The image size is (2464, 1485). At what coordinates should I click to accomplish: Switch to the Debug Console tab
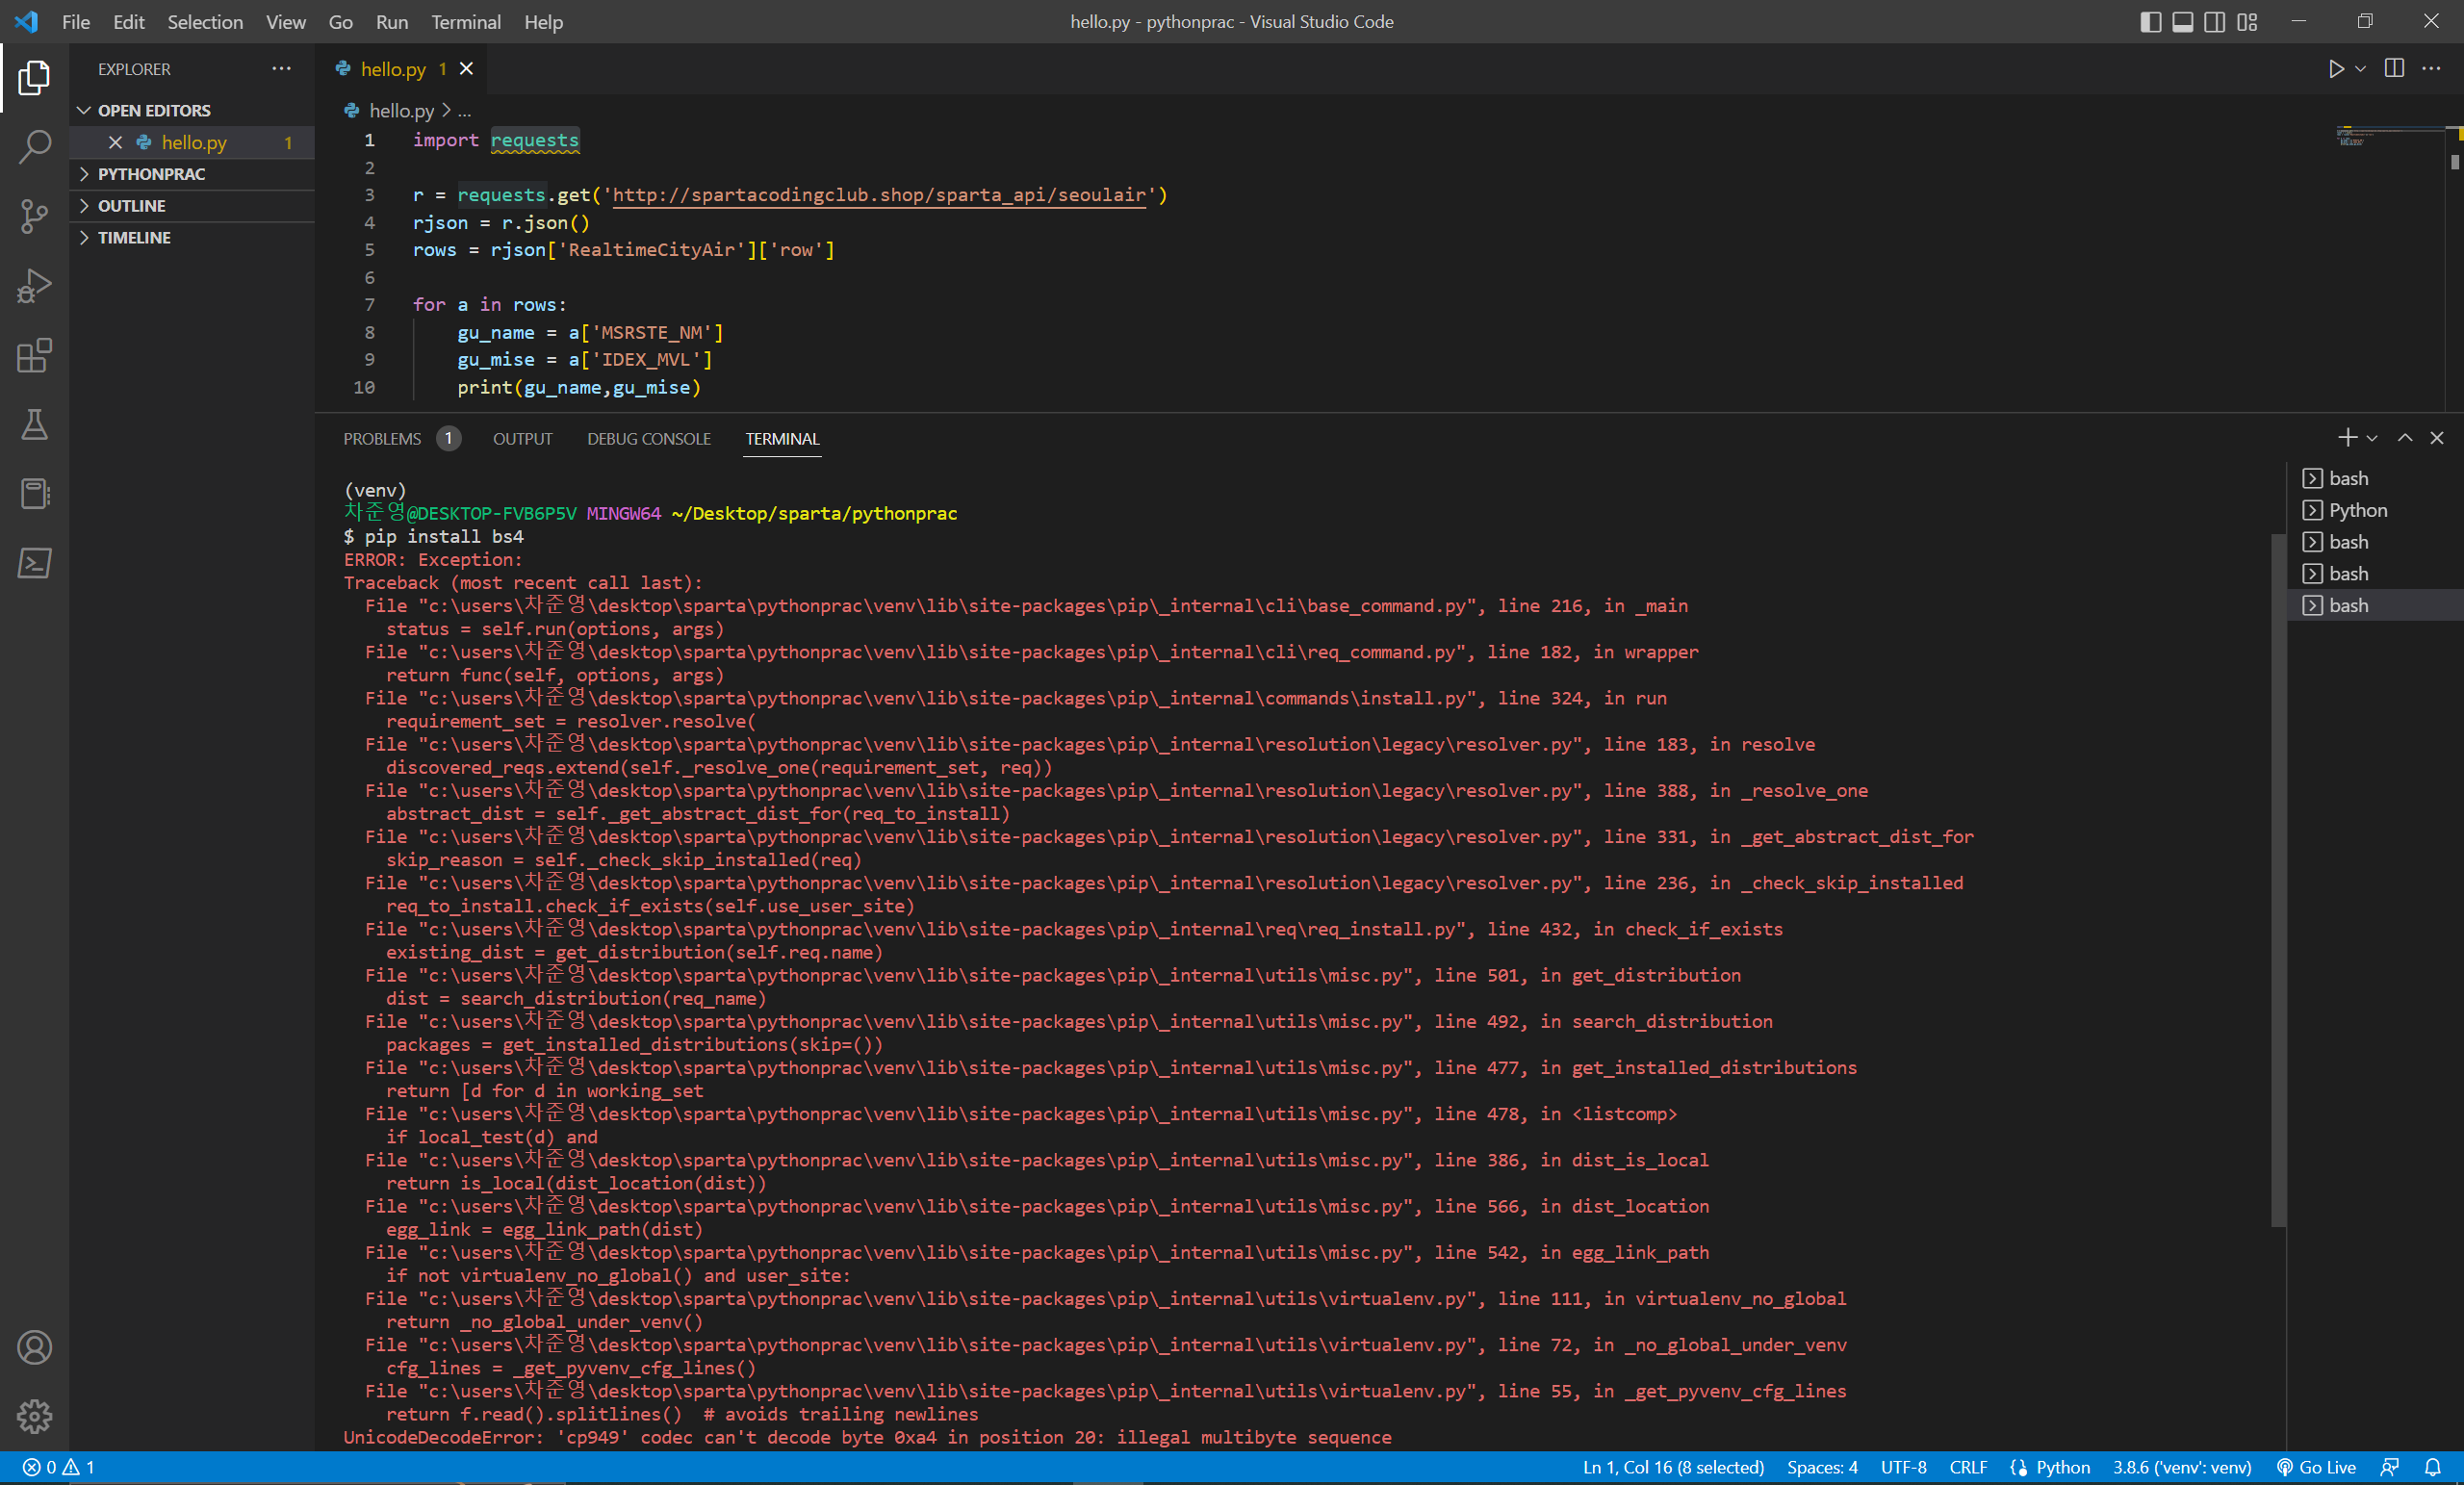click(x=649, y=439)
